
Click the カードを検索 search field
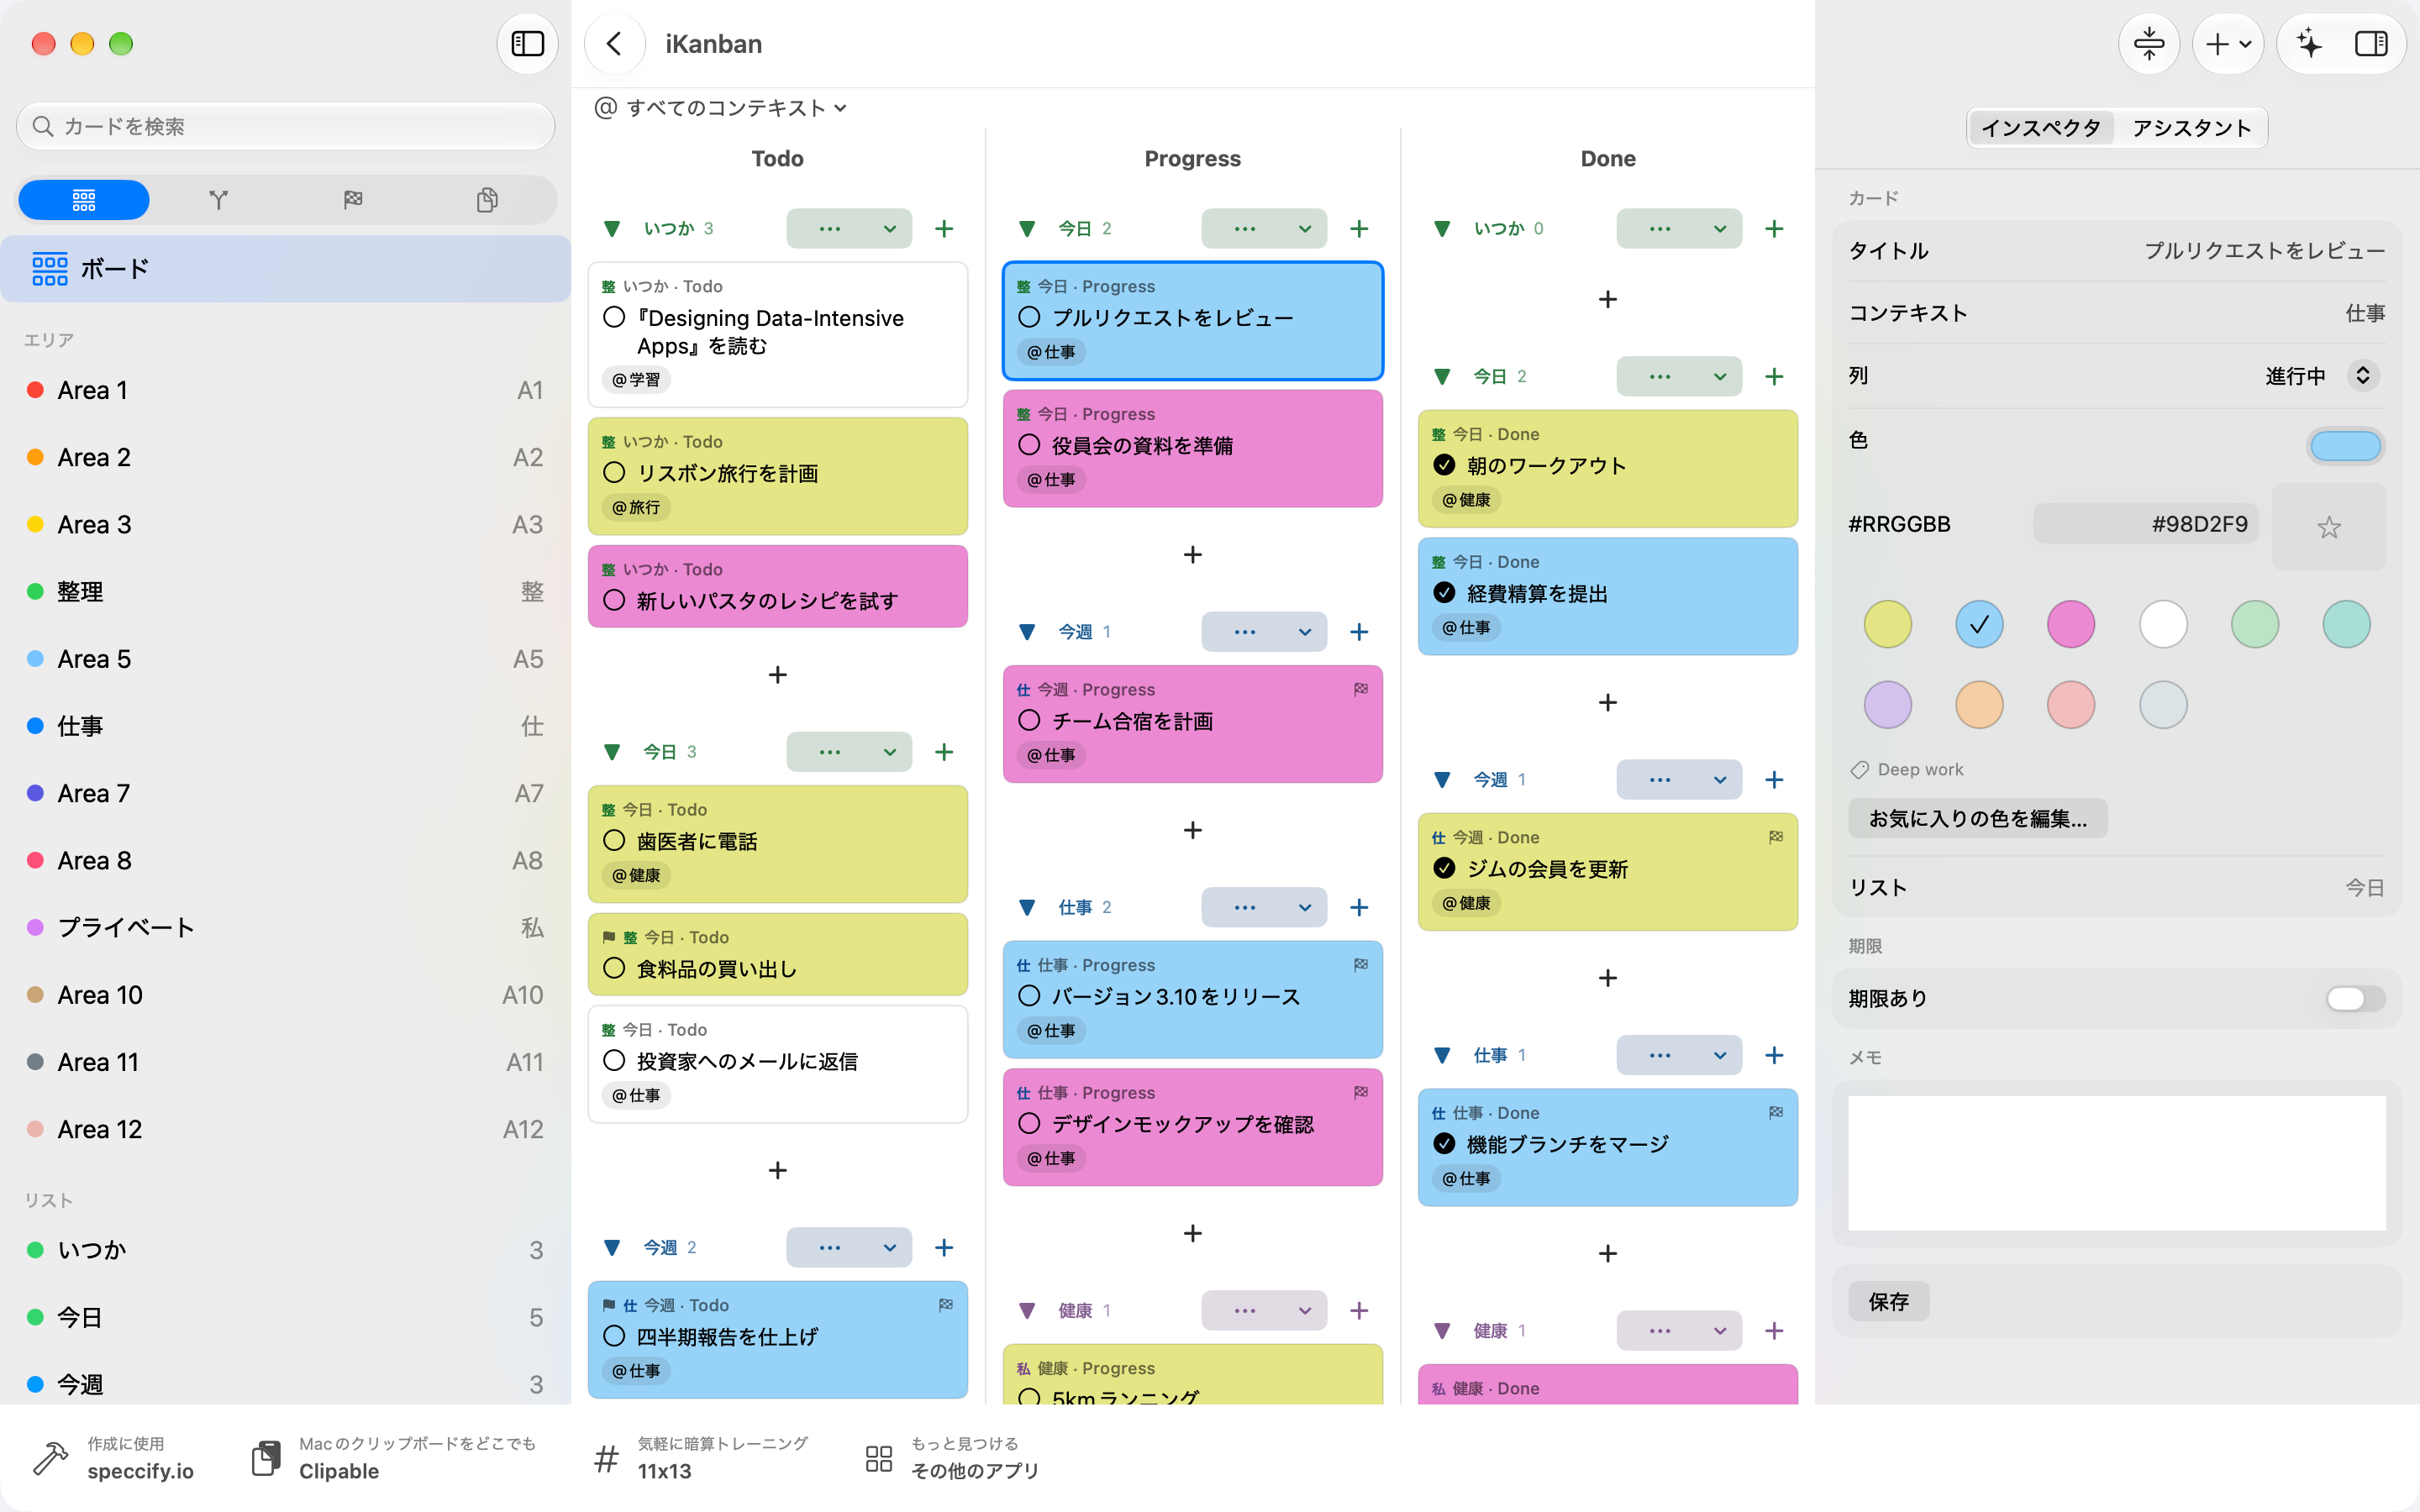(x=286, y=126)
